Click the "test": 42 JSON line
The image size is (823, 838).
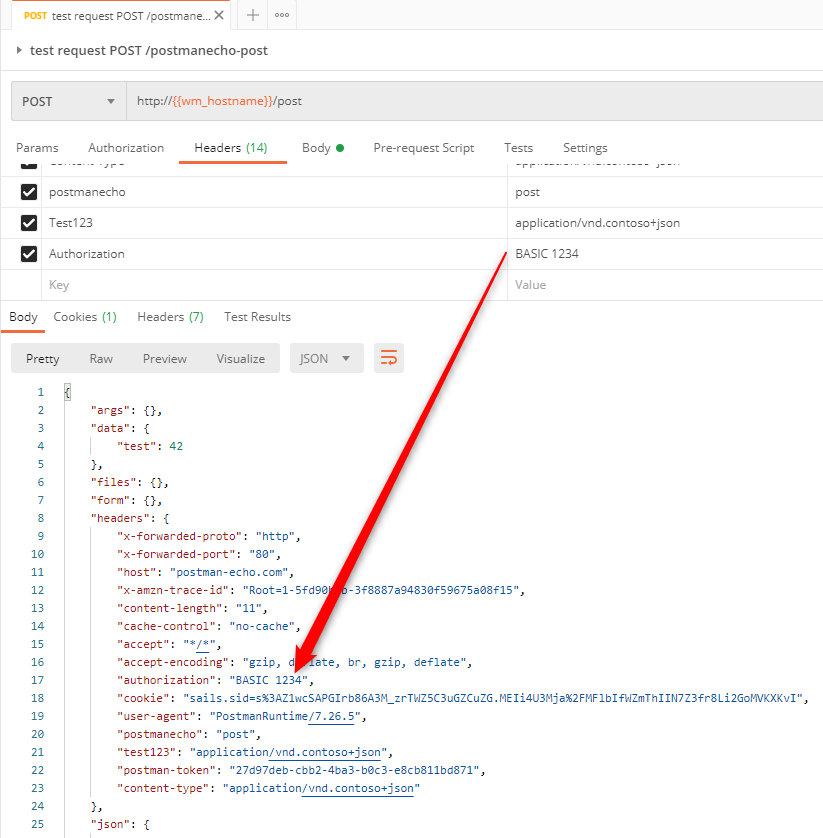tap(150, 446)
